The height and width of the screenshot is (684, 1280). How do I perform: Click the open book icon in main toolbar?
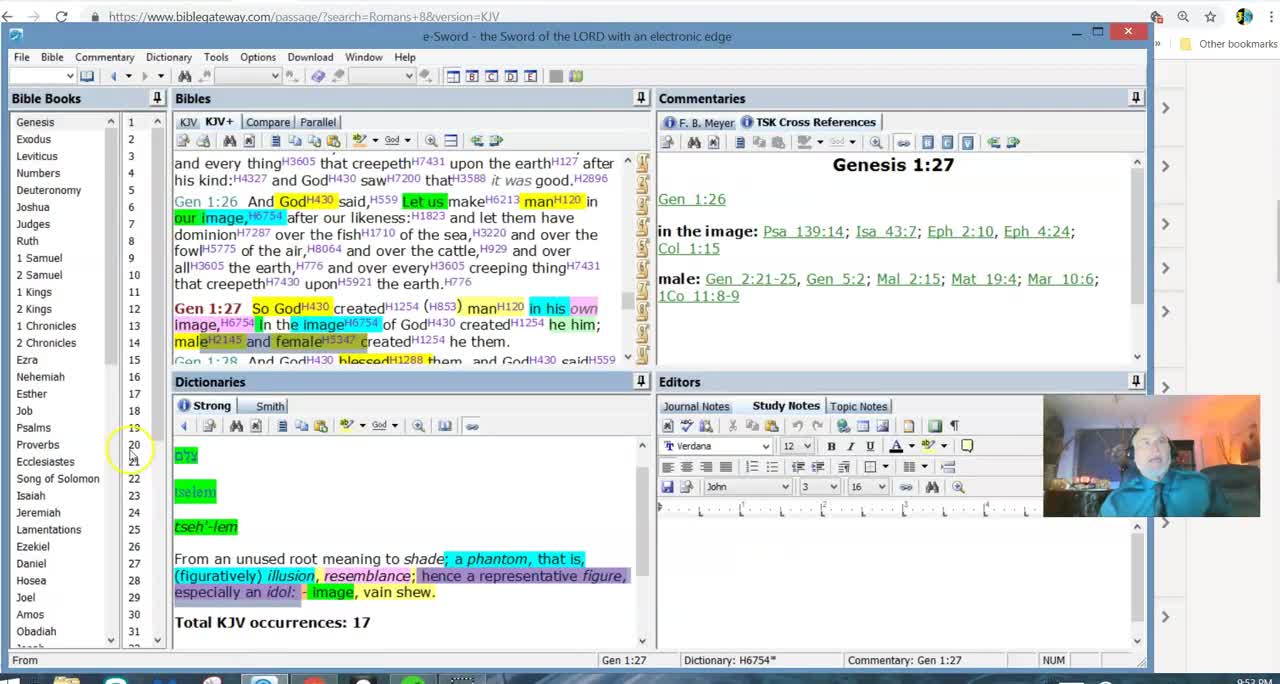(x=87, y=76)
